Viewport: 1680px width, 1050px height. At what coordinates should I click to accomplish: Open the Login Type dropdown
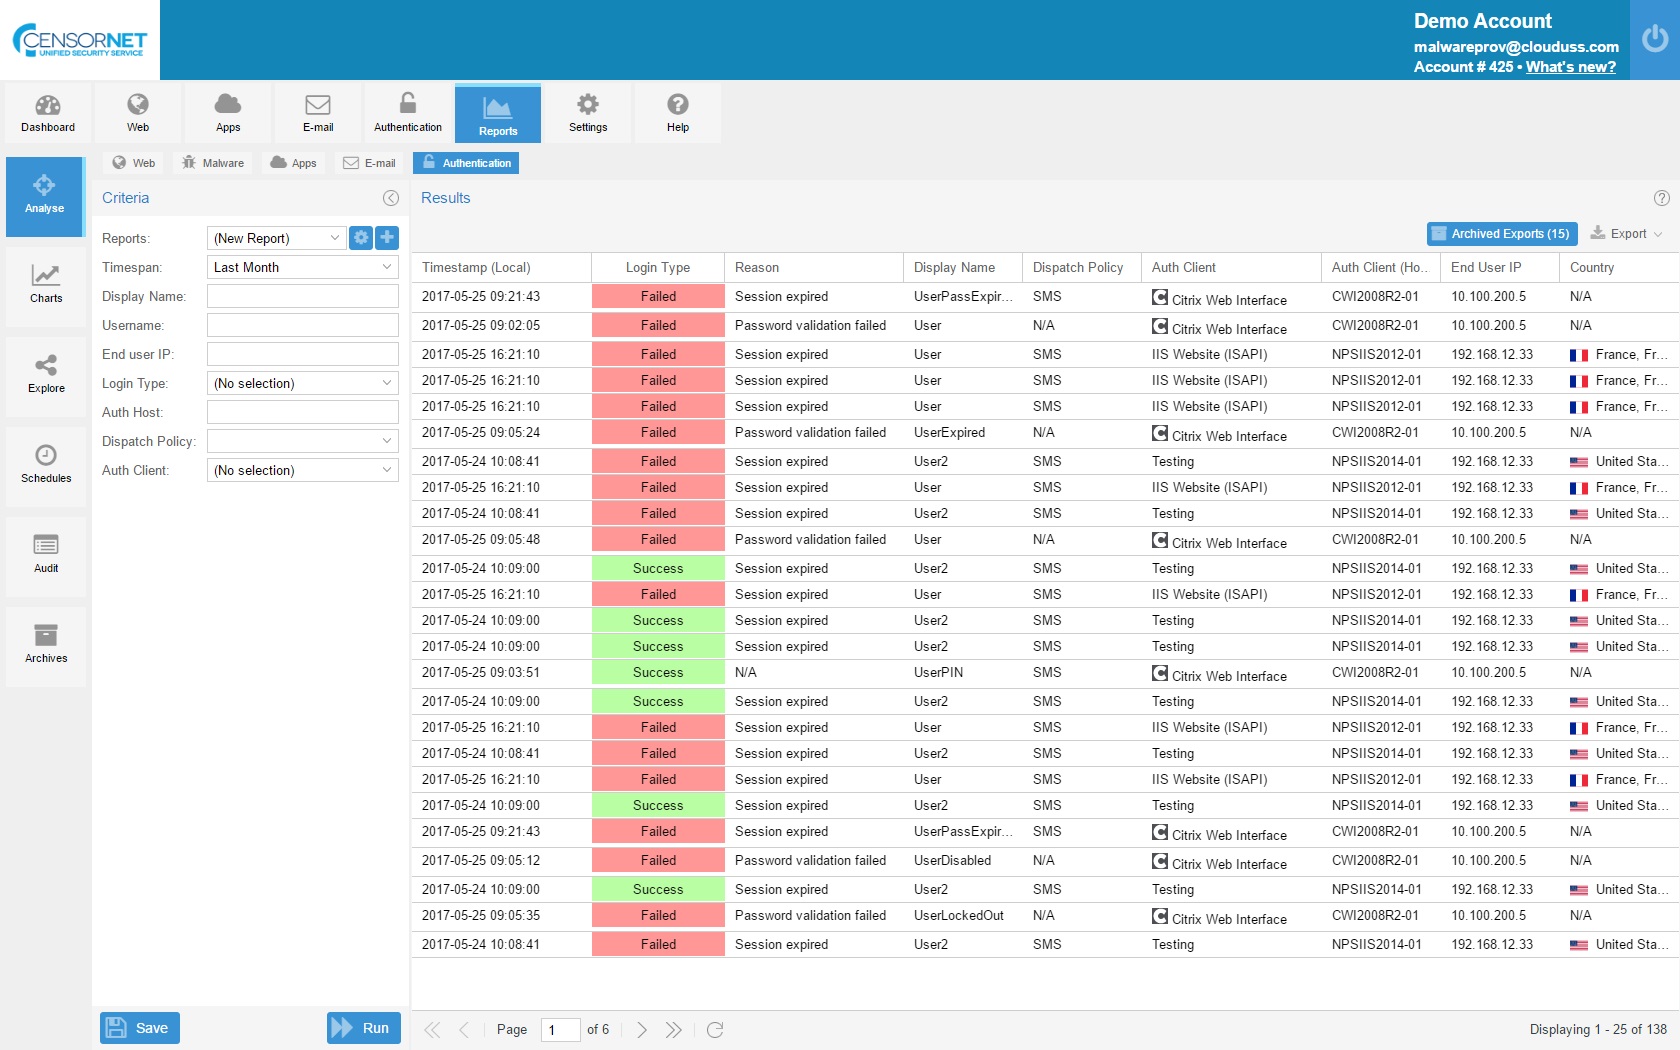click(x=387, y=383)
